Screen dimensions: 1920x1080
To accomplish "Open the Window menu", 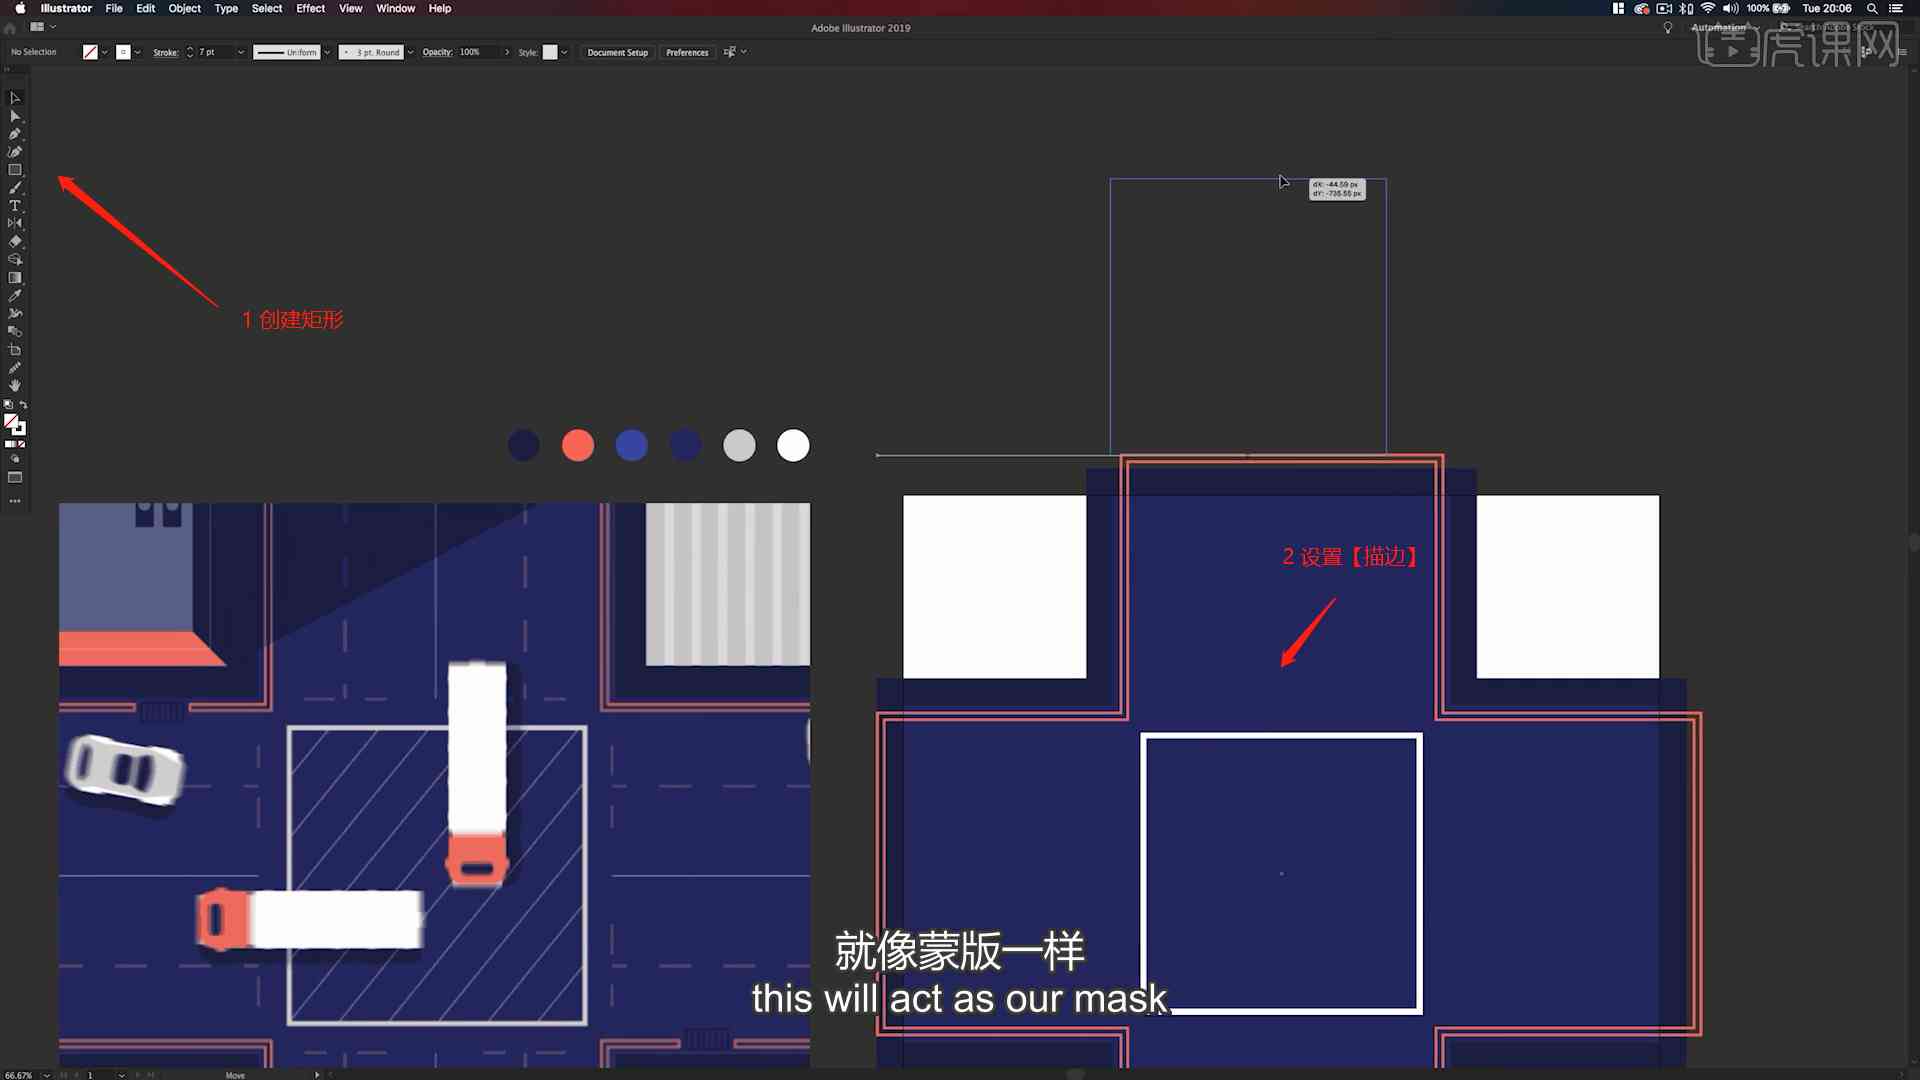I will (396, 8).
